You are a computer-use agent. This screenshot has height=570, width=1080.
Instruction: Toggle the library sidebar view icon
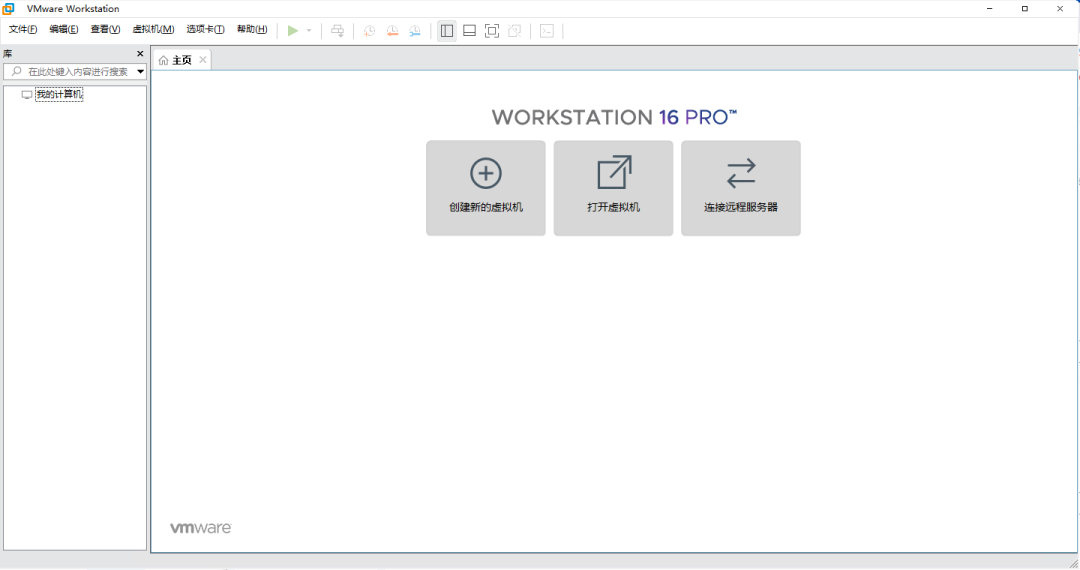447,30
